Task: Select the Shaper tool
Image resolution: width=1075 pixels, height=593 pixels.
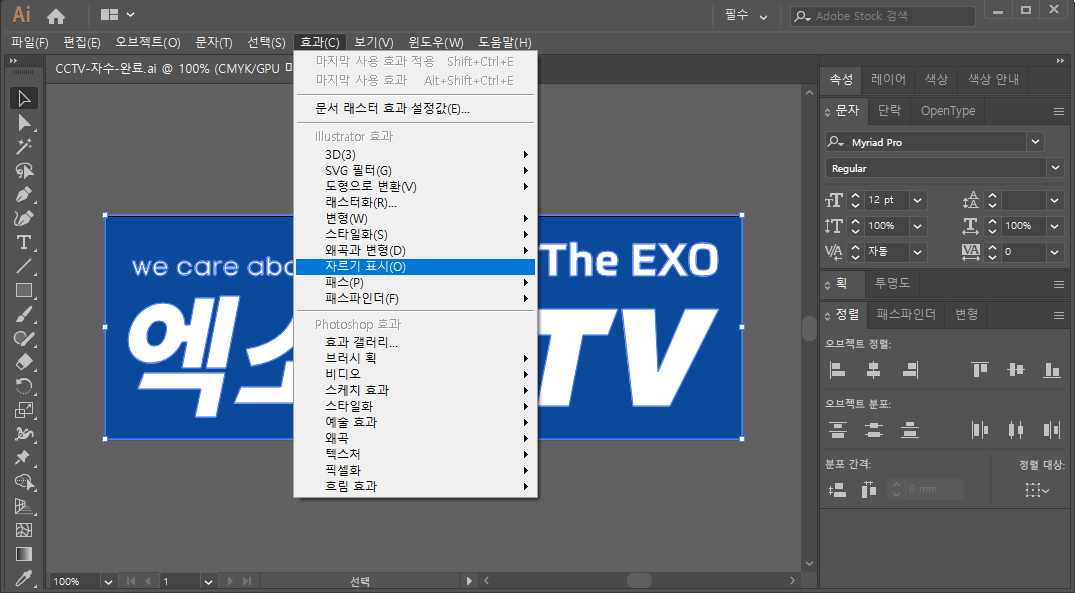Action: click(24, 338)
